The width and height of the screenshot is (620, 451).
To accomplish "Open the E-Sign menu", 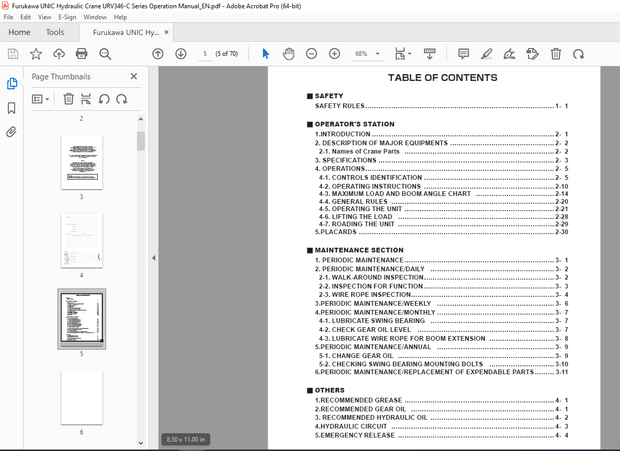I will click(67, 17).
